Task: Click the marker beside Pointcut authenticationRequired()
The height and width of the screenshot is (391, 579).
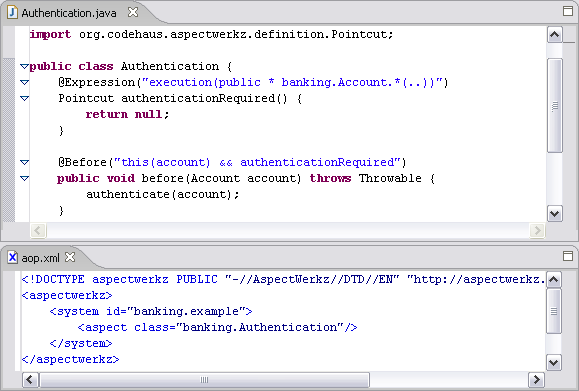Action: click(24, 98)
